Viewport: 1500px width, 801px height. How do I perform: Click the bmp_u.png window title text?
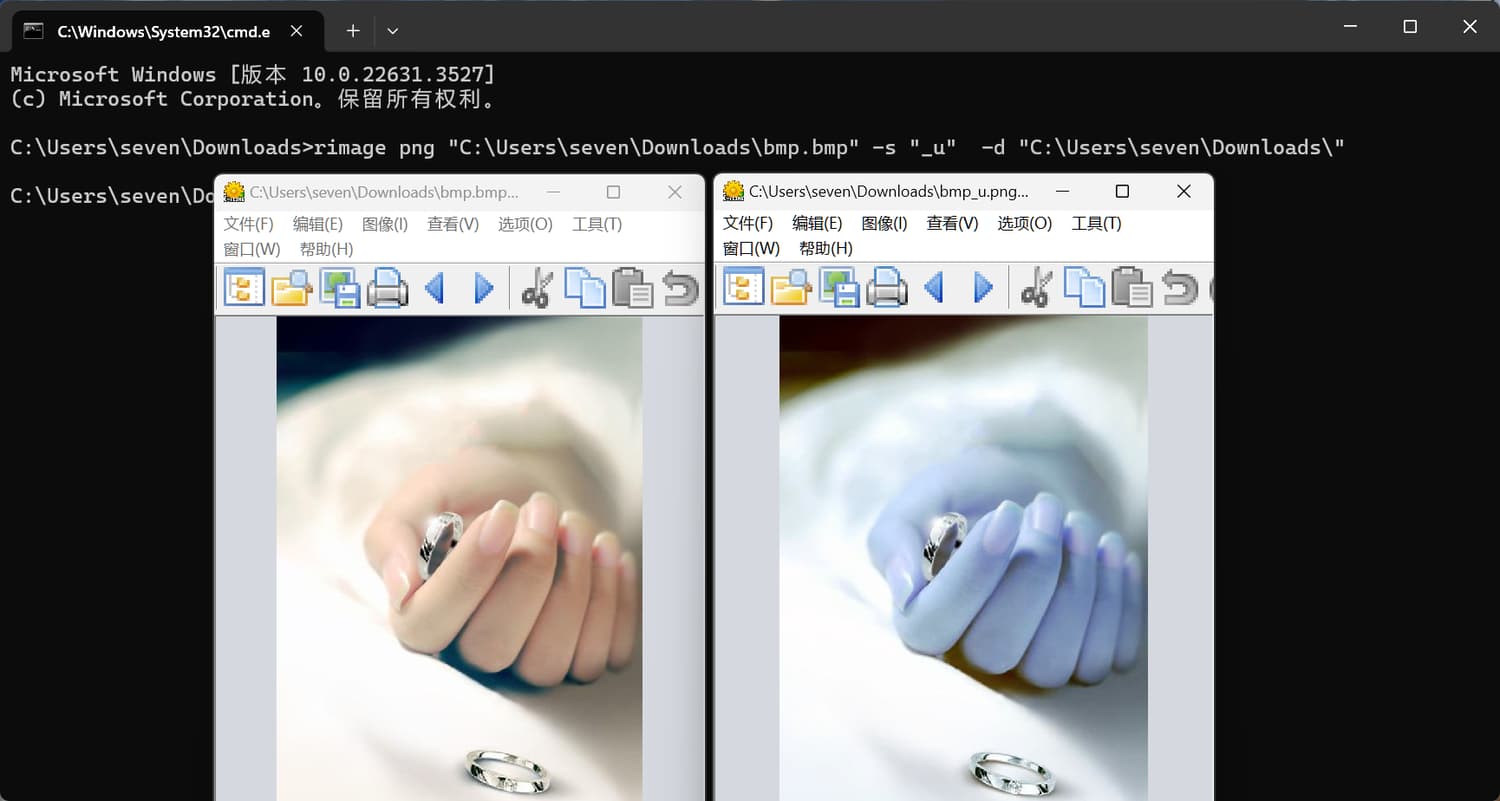[889, 191]
